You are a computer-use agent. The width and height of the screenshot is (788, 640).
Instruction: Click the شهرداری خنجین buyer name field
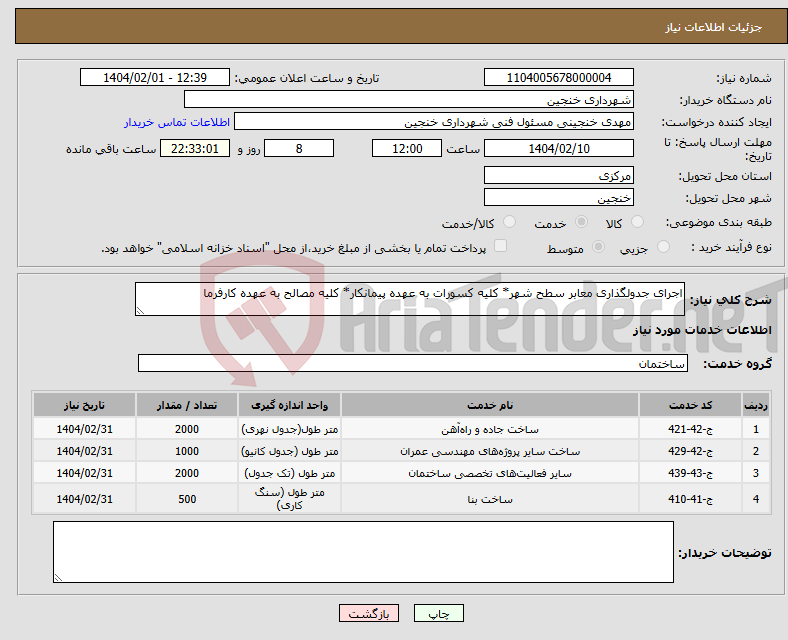coord(409,99)
